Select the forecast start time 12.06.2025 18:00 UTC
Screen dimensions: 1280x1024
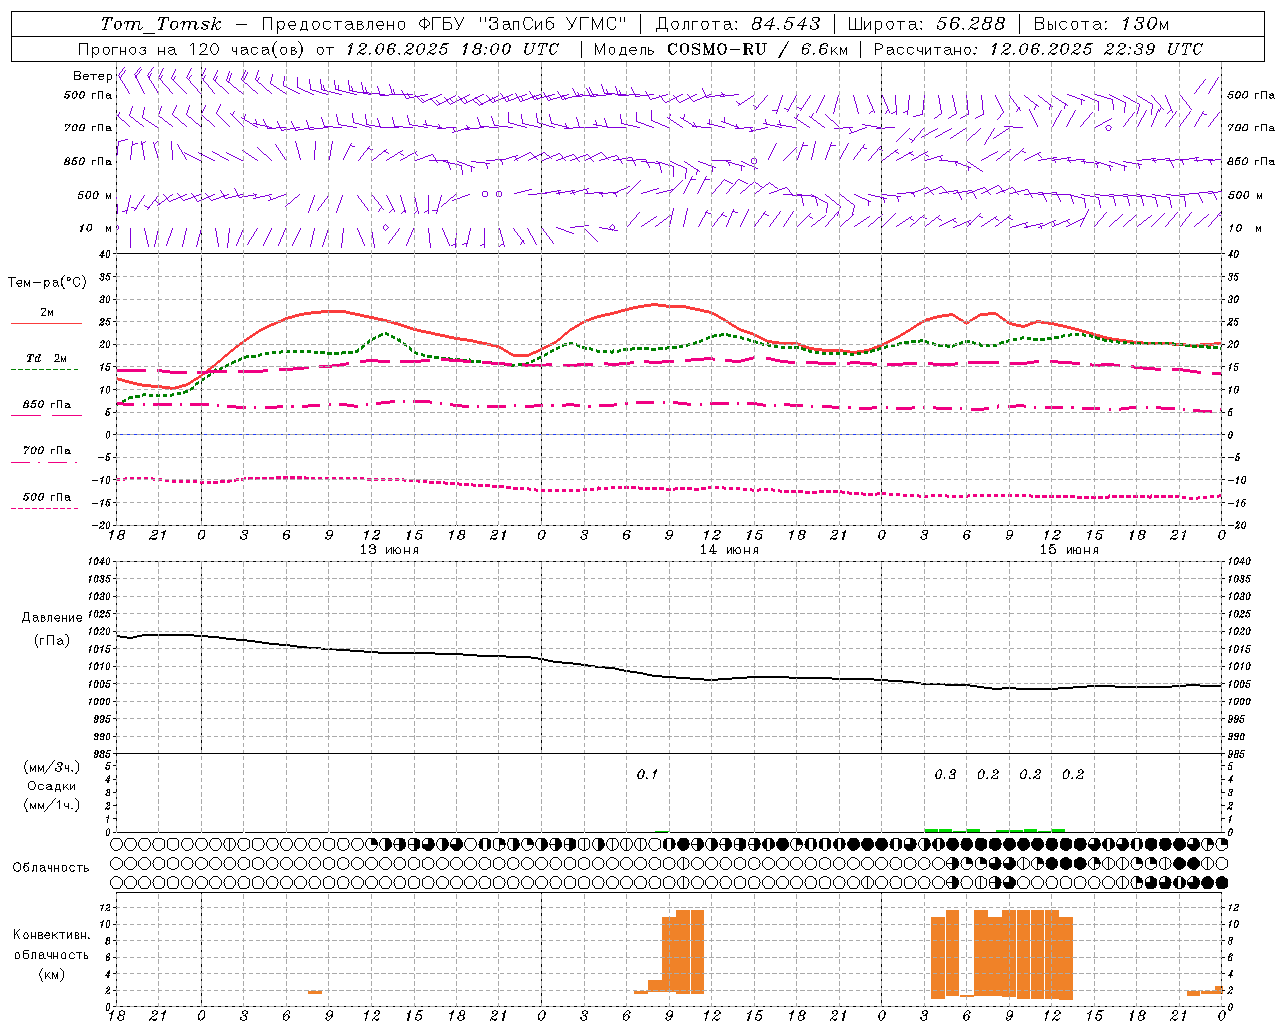[x=452, y=49]
